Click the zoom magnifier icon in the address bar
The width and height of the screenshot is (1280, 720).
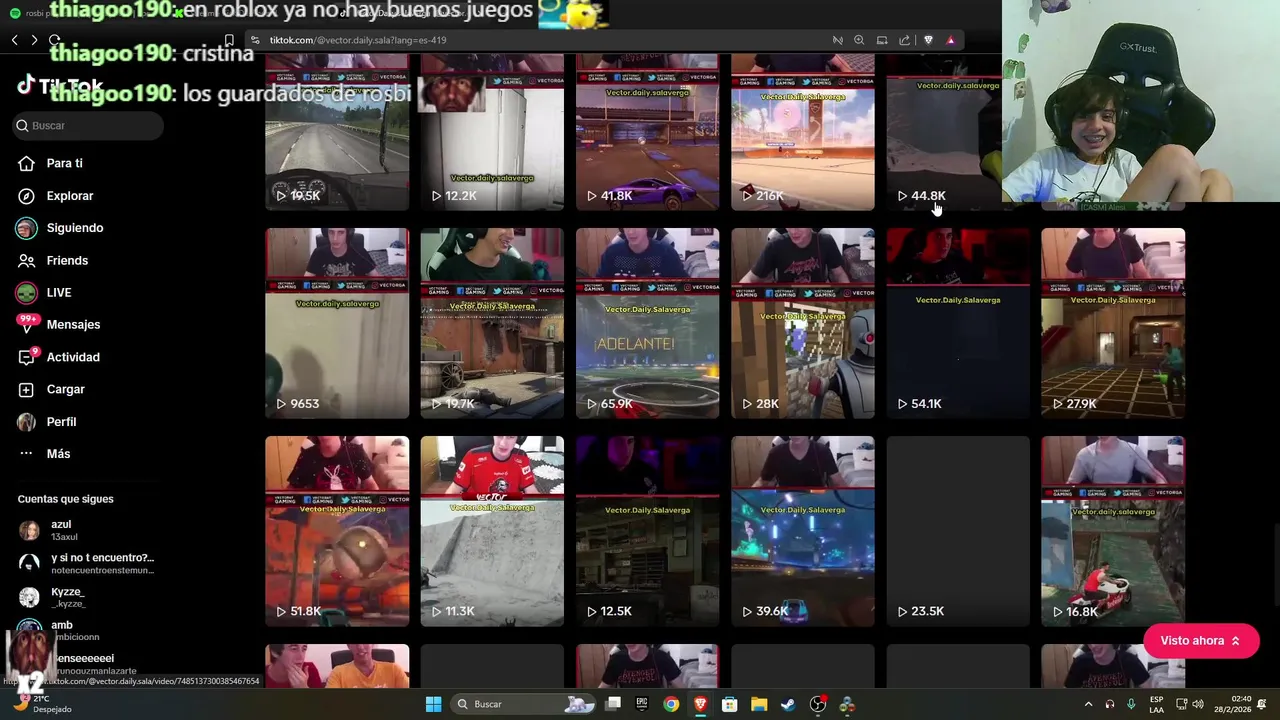859,40
